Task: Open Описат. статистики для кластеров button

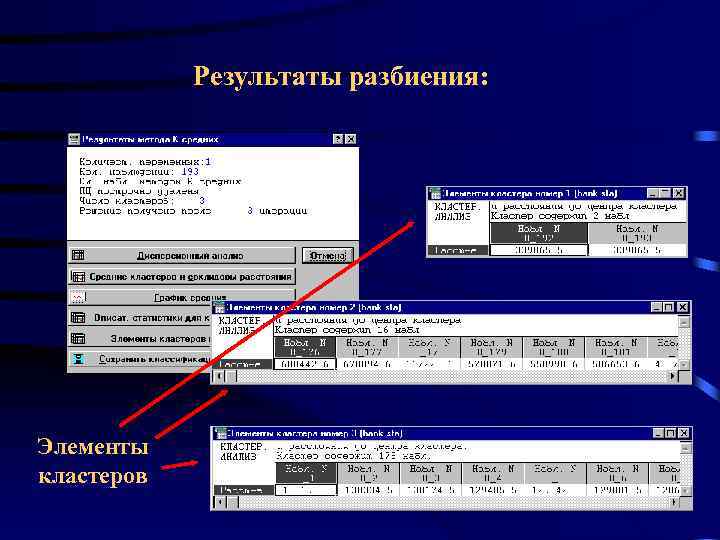Action: click(140, 318)
